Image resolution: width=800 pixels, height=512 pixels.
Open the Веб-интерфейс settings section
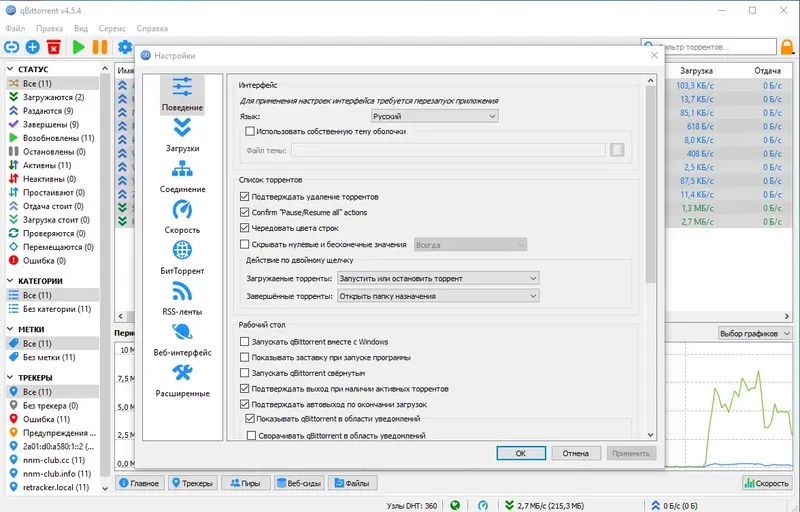point(182,340)
